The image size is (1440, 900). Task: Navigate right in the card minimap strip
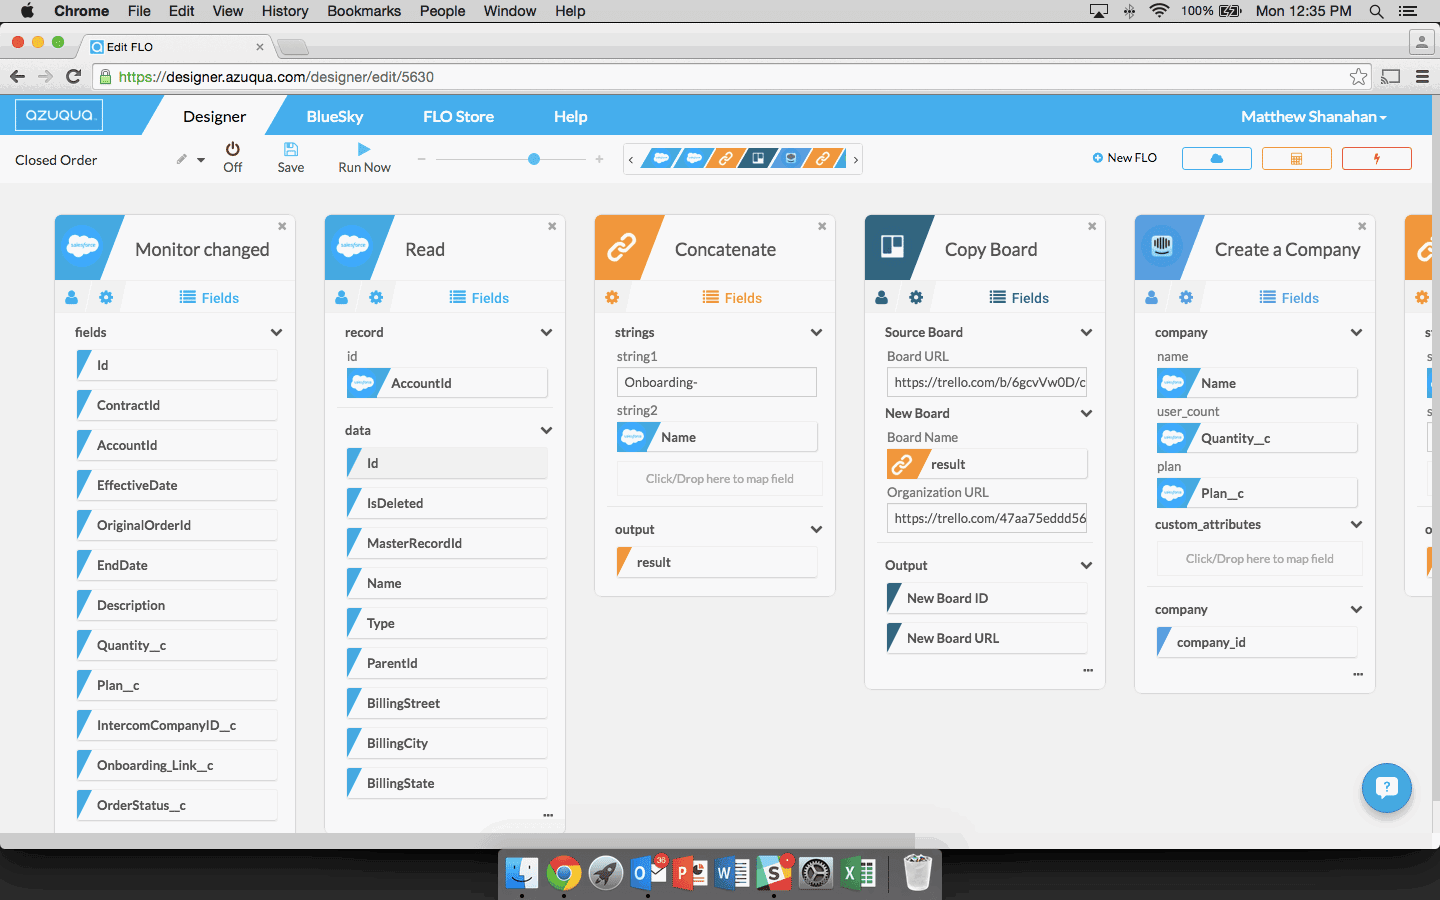pyautogui.click(x=855, y=159)
